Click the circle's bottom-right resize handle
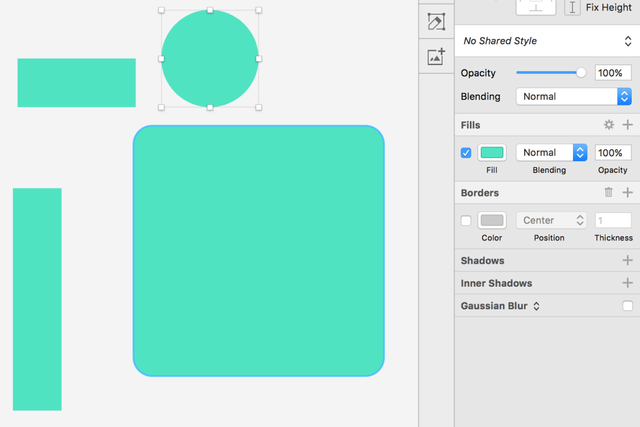The image size is (640, 427). (x=258, y=107)
